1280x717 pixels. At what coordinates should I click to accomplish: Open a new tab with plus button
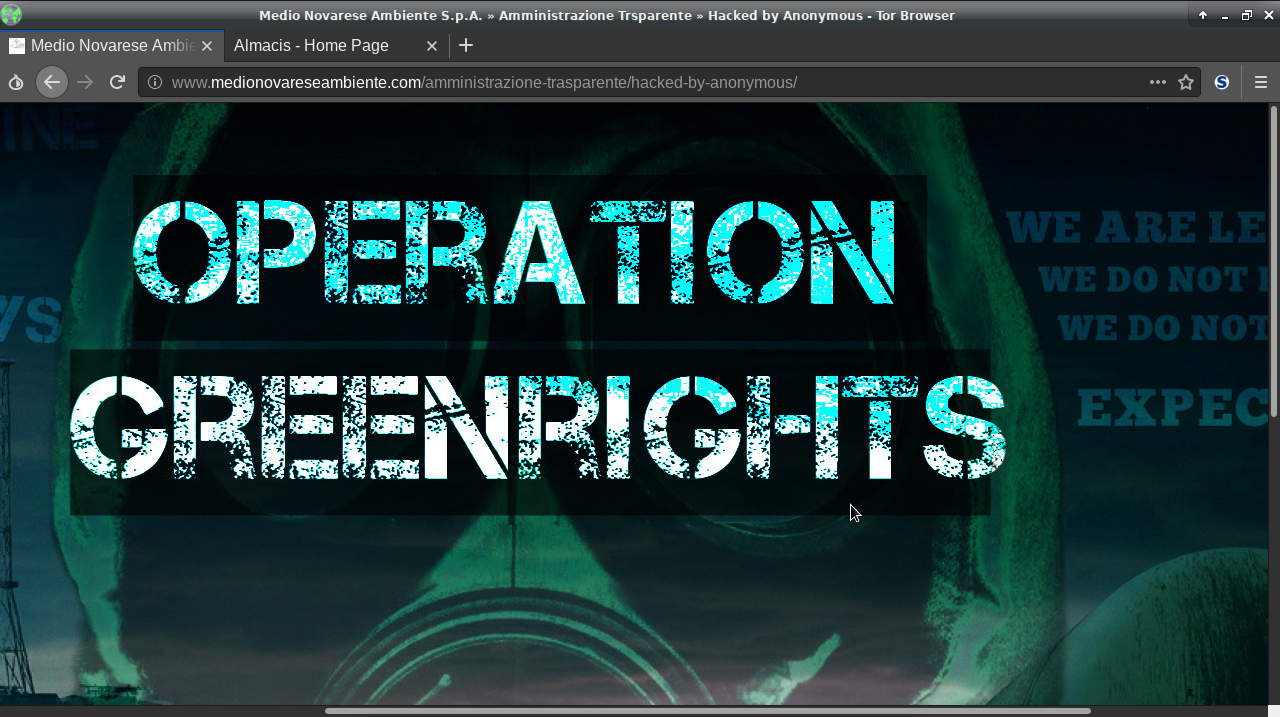point(466,45)
